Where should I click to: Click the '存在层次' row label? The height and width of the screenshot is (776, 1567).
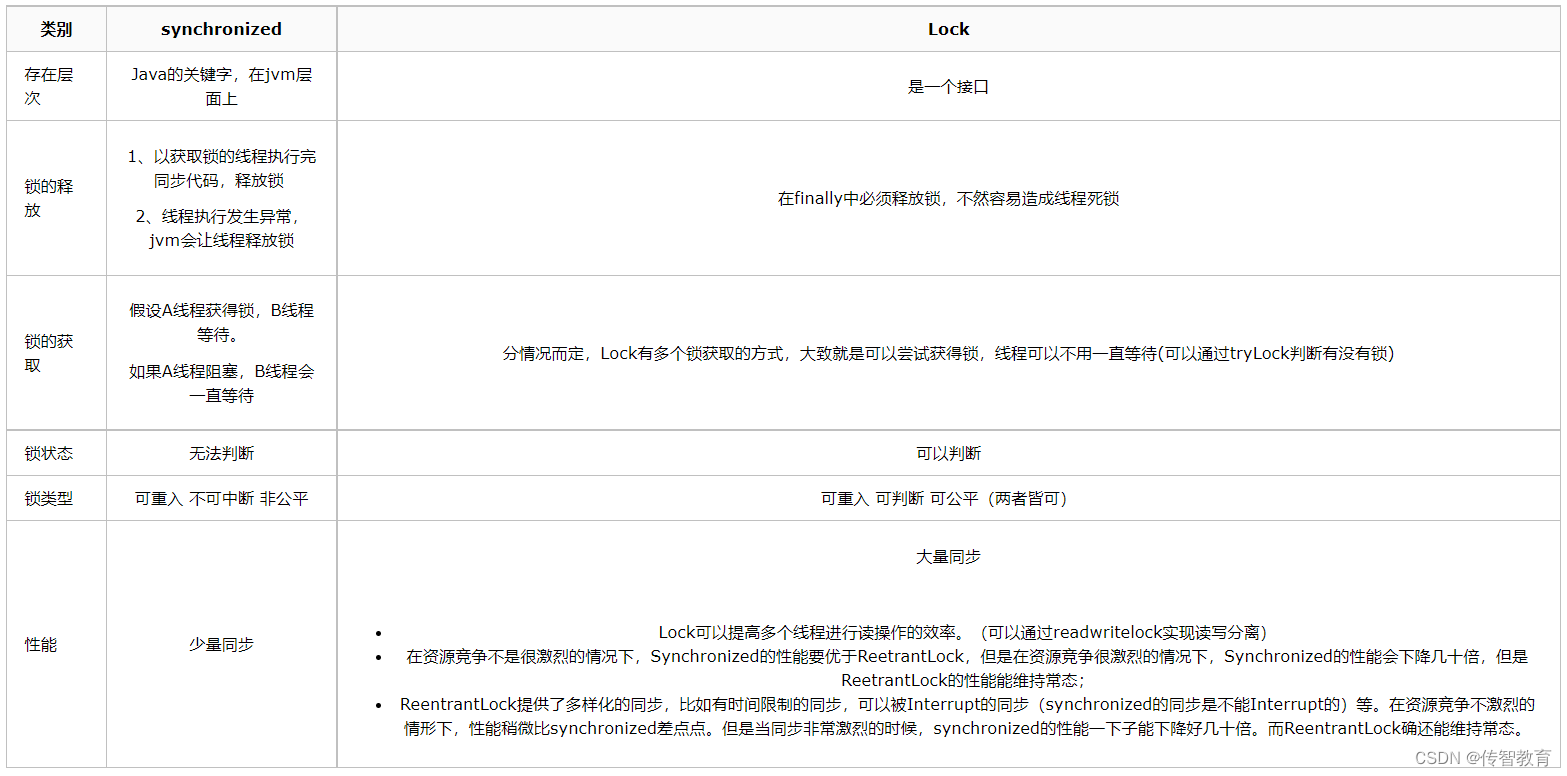(49, 87)
